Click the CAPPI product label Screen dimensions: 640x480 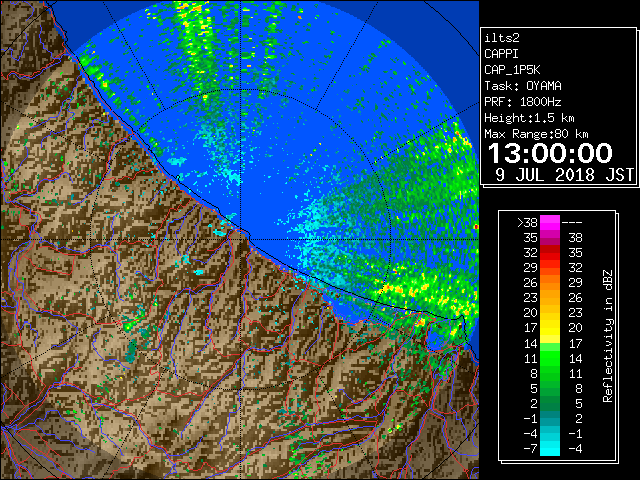point(501,54)
